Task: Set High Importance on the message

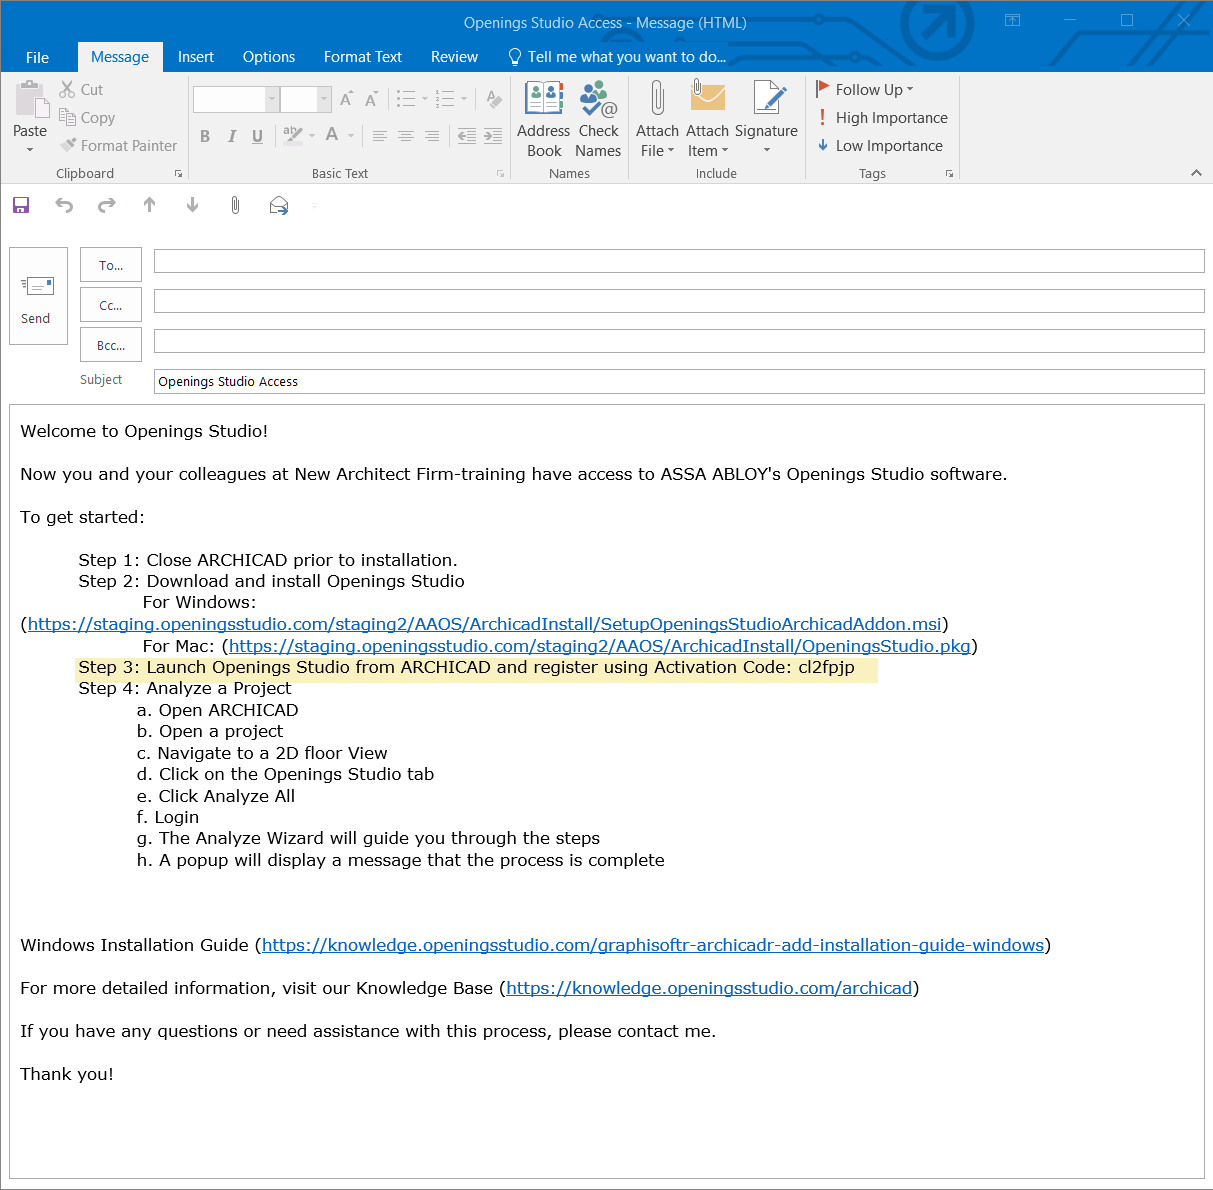Action: pyautogui.click(x=882, y=117)
